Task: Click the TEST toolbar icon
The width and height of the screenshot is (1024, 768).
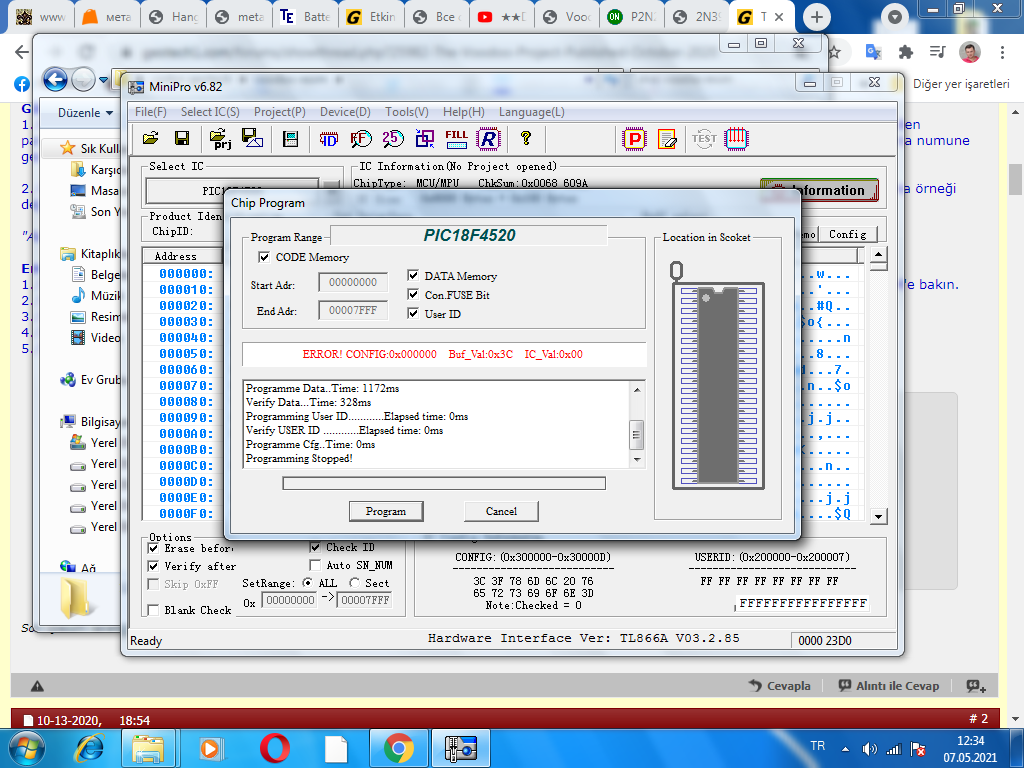Action: (x=704, y=138)
